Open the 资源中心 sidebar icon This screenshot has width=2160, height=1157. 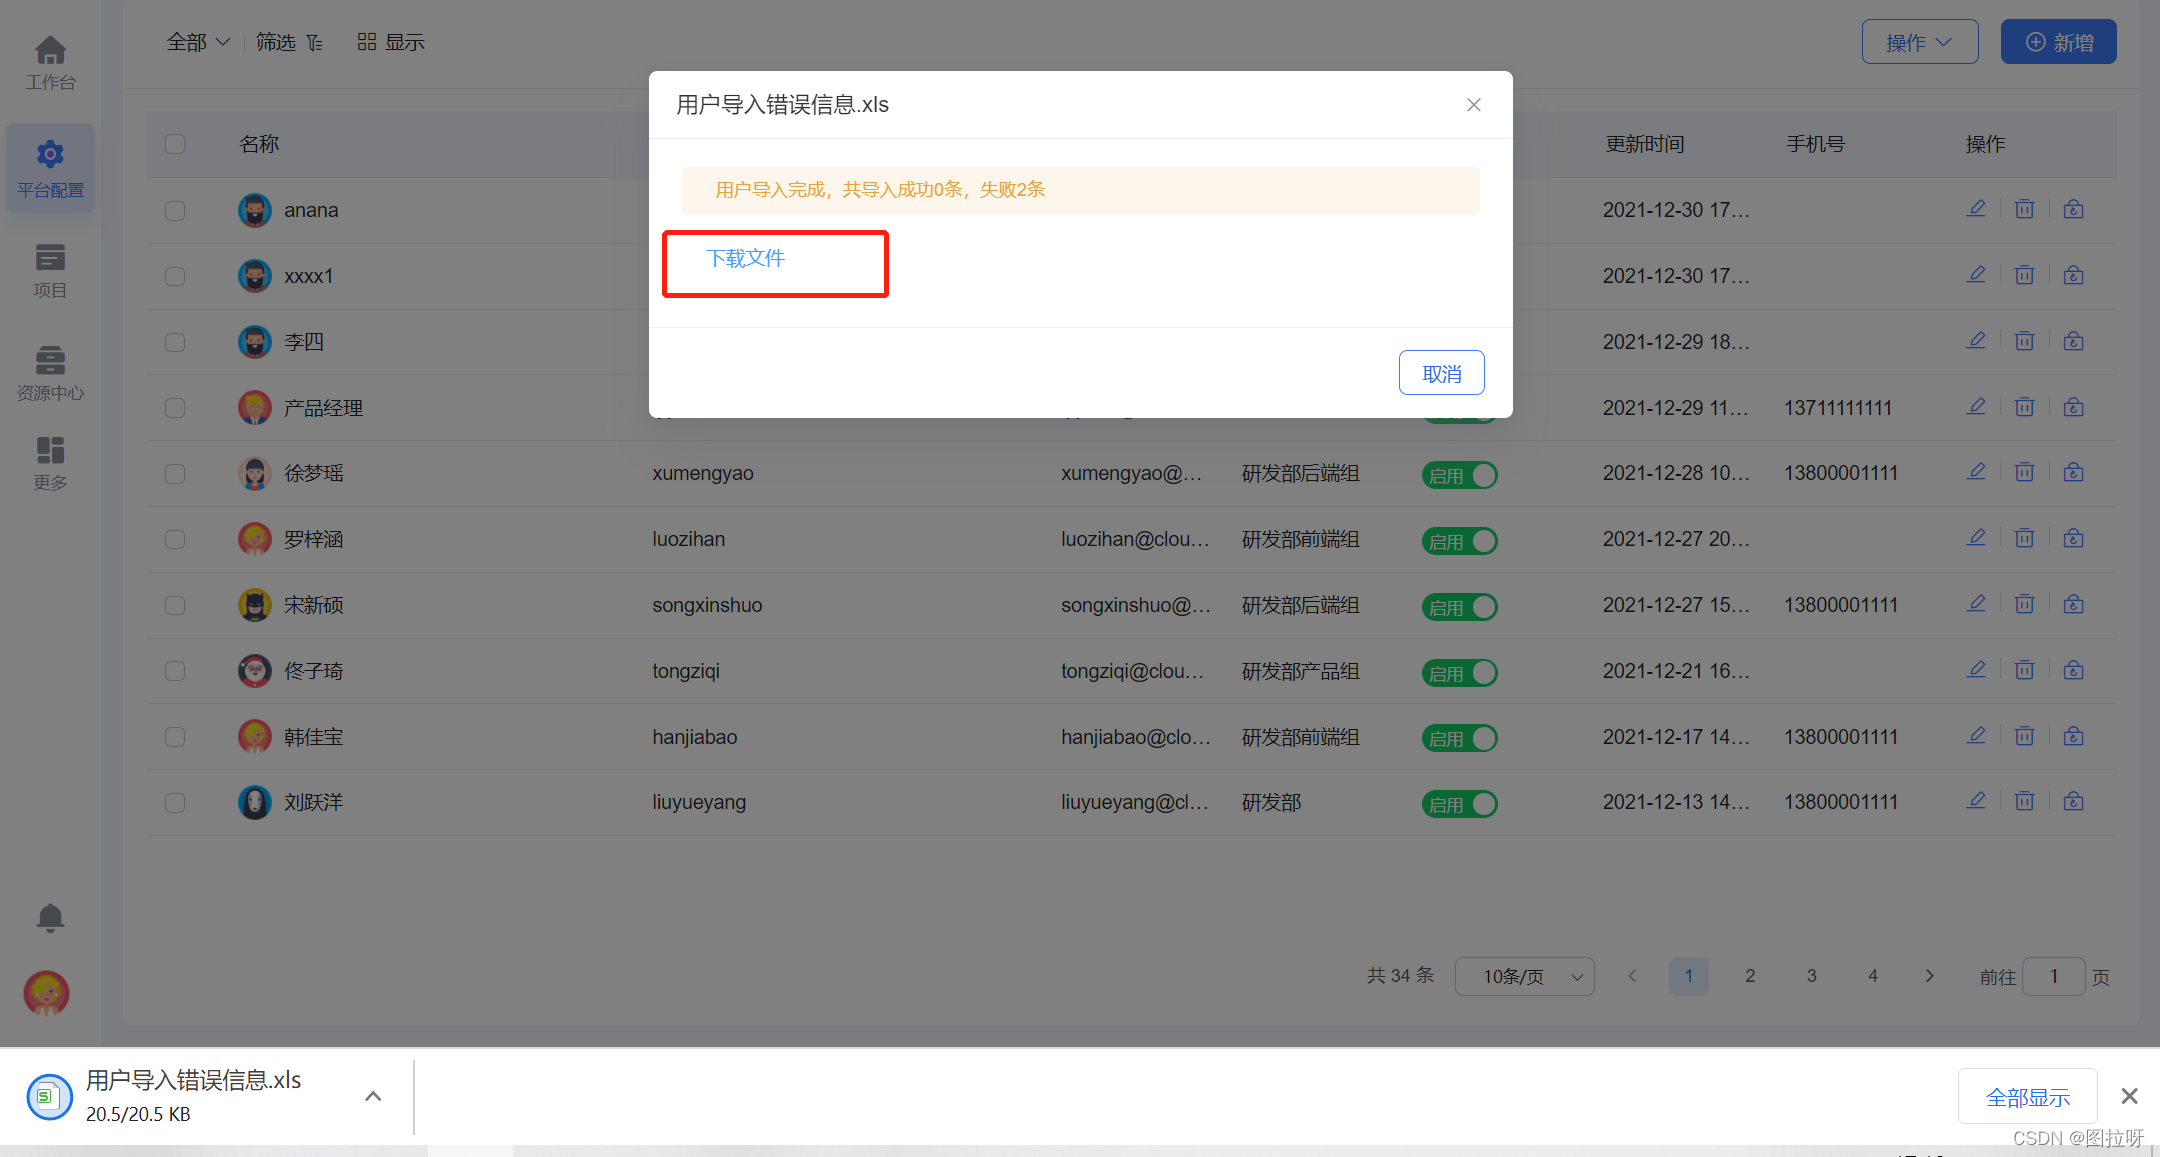click(x=50, y=360)
